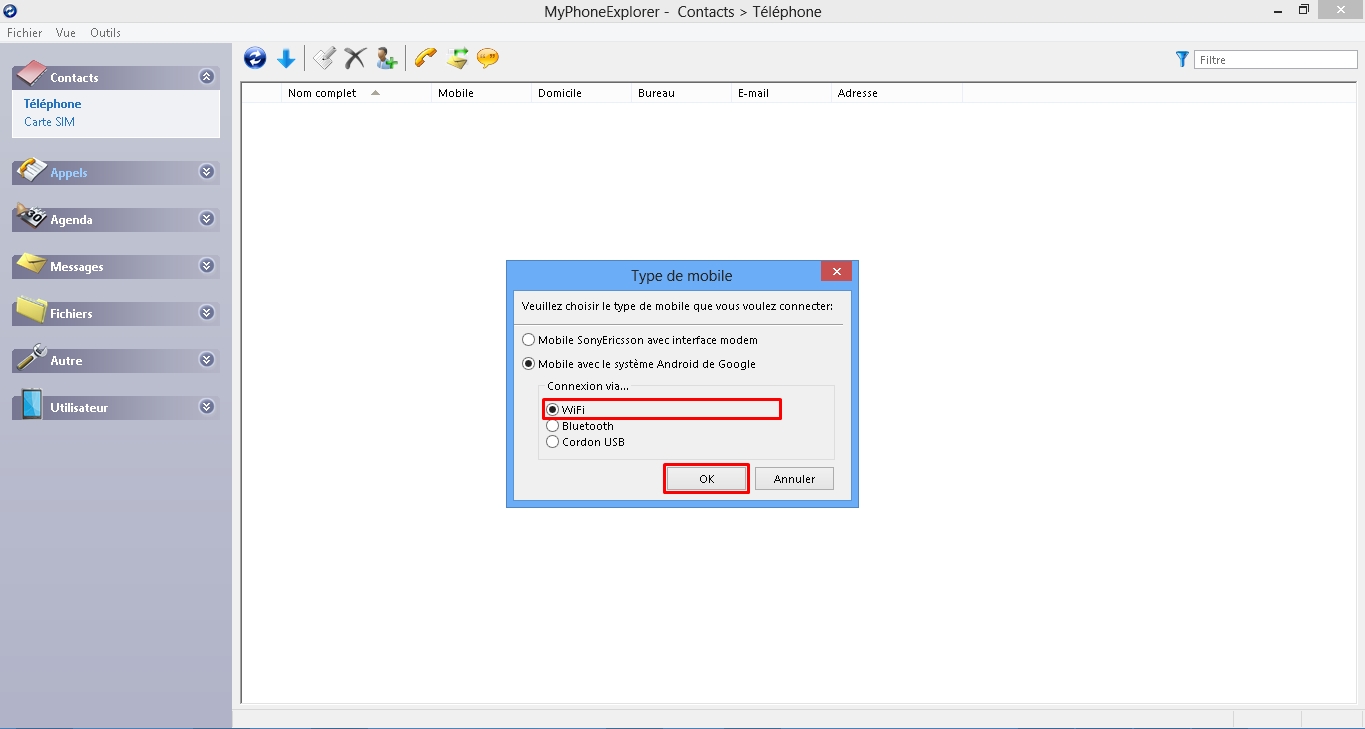Click the Contacts address book icon
Screen dimensions: 1365x729
coord(32,74)
